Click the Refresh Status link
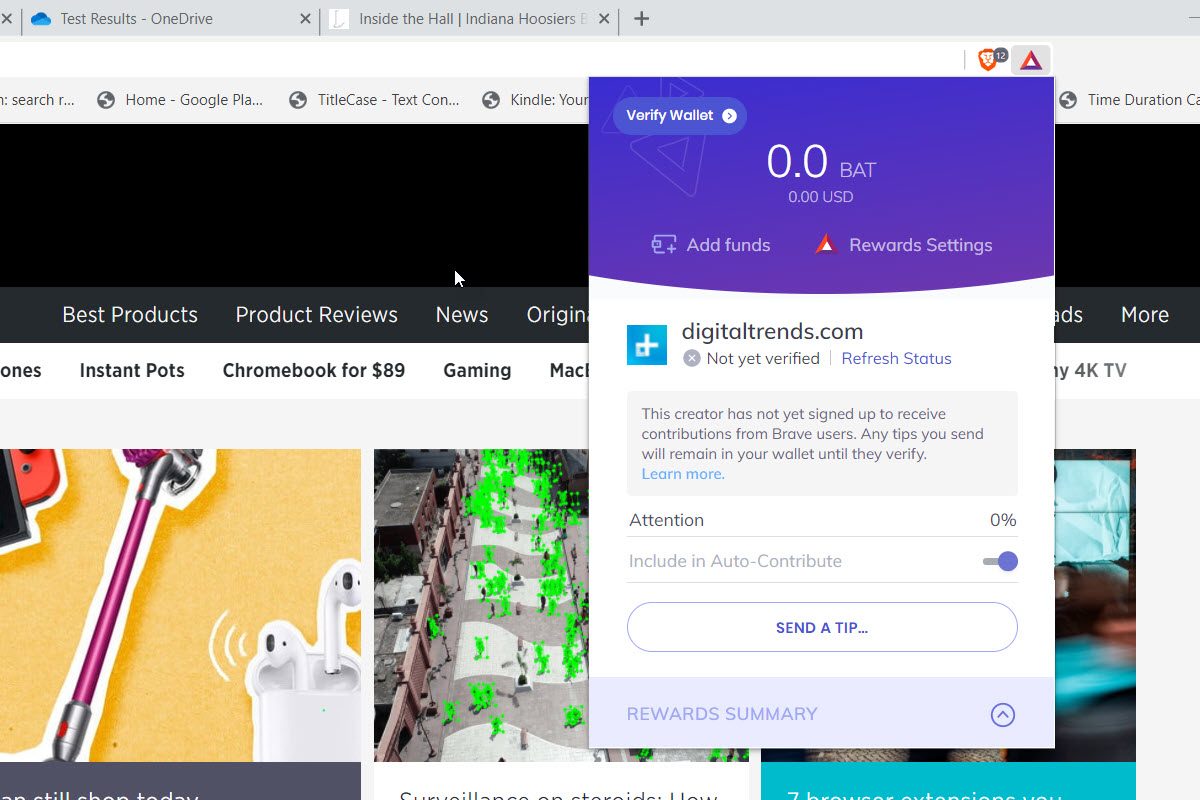 [896, 358]
